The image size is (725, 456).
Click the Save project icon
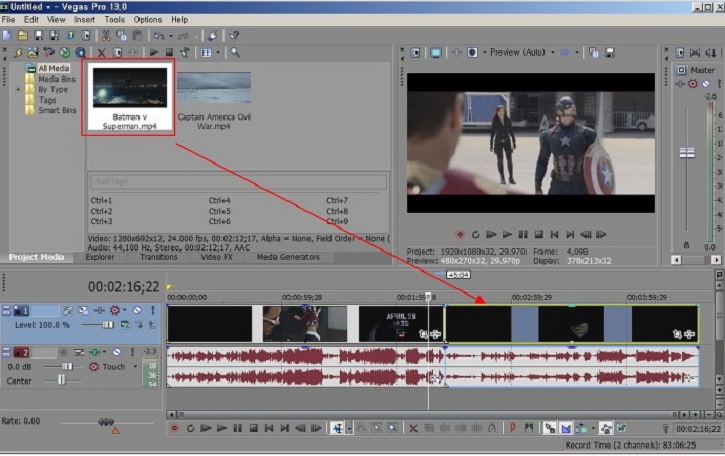coord(37,35)
